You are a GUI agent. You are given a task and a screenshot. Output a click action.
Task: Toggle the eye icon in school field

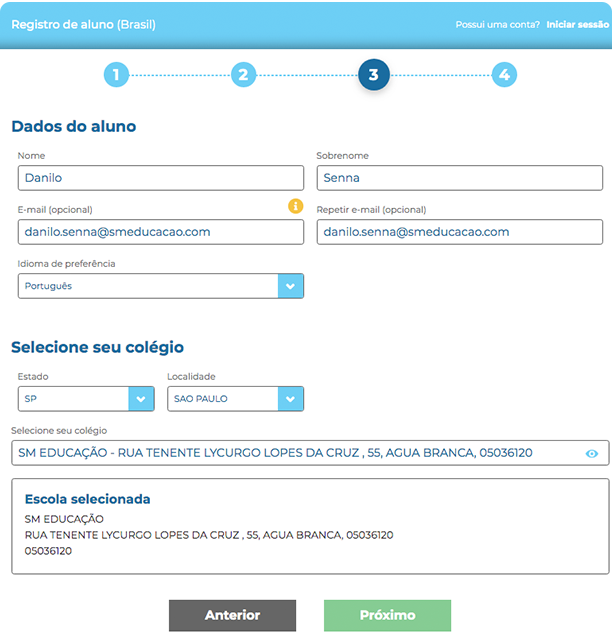tap(591, 454)
